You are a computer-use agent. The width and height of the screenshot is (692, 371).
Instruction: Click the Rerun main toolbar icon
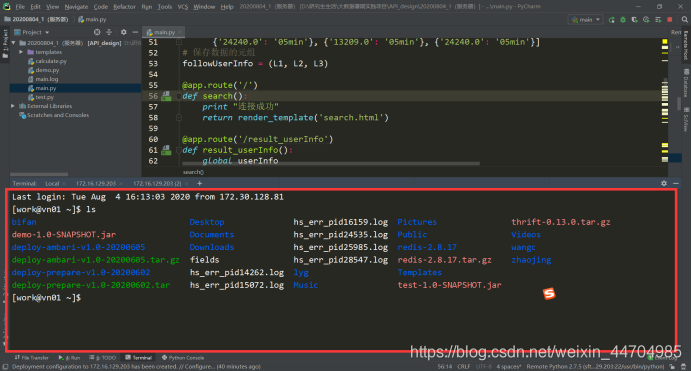click(612, 20)
